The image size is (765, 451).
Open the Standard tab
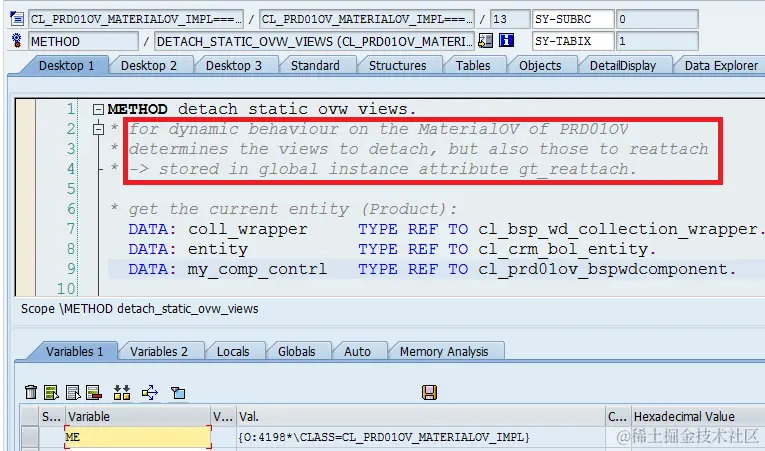pos(315,65)
